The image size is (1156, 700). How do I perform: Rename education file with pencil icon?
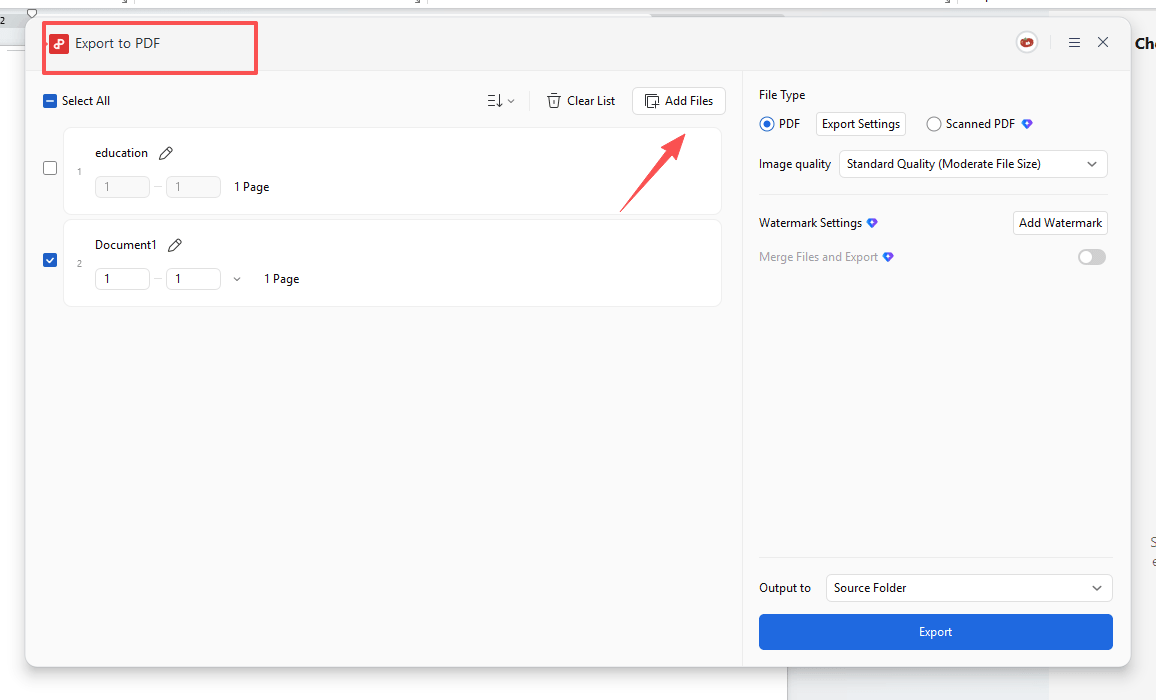tap(166, 153)
